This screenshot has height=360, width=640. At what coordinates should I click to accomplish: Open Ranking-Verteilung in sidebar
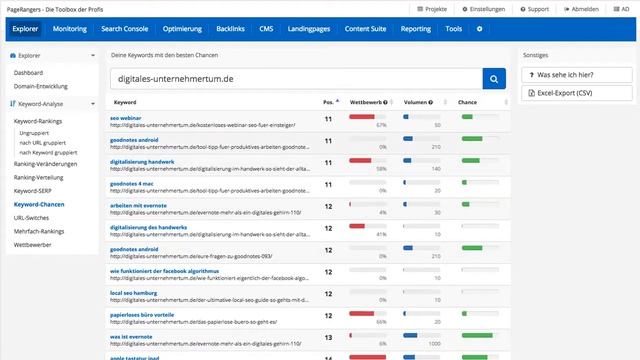click(38, 178)
